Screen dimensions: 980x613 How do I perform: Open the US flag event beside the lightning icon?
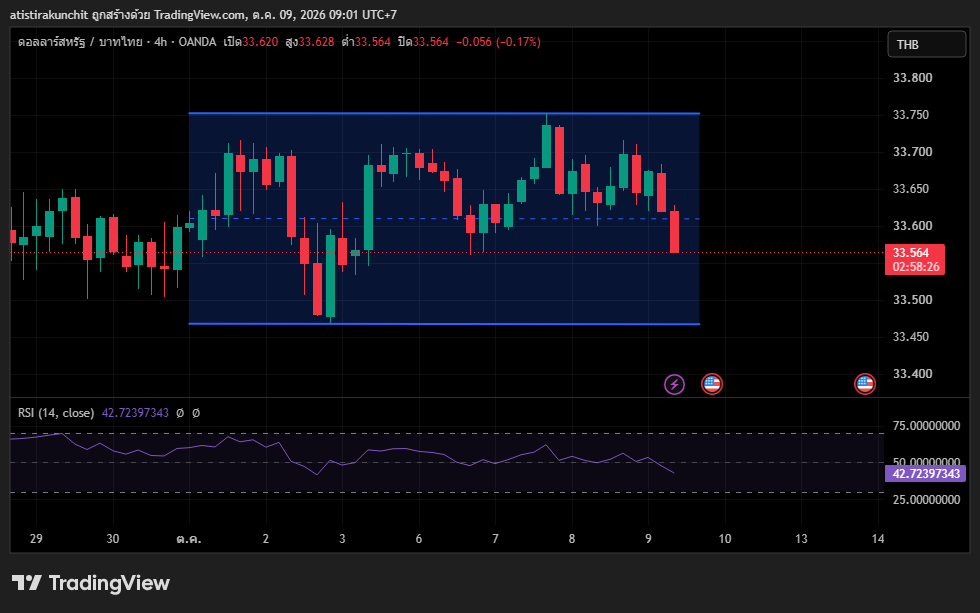coord(712,384)
